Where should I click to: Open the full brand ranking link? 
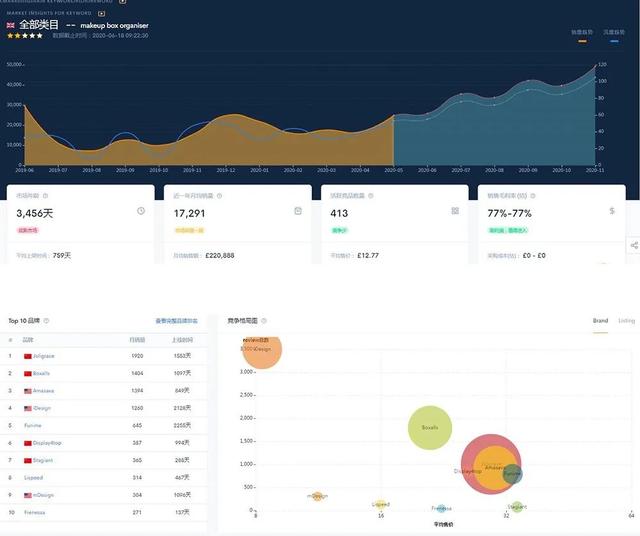point(176,321)
